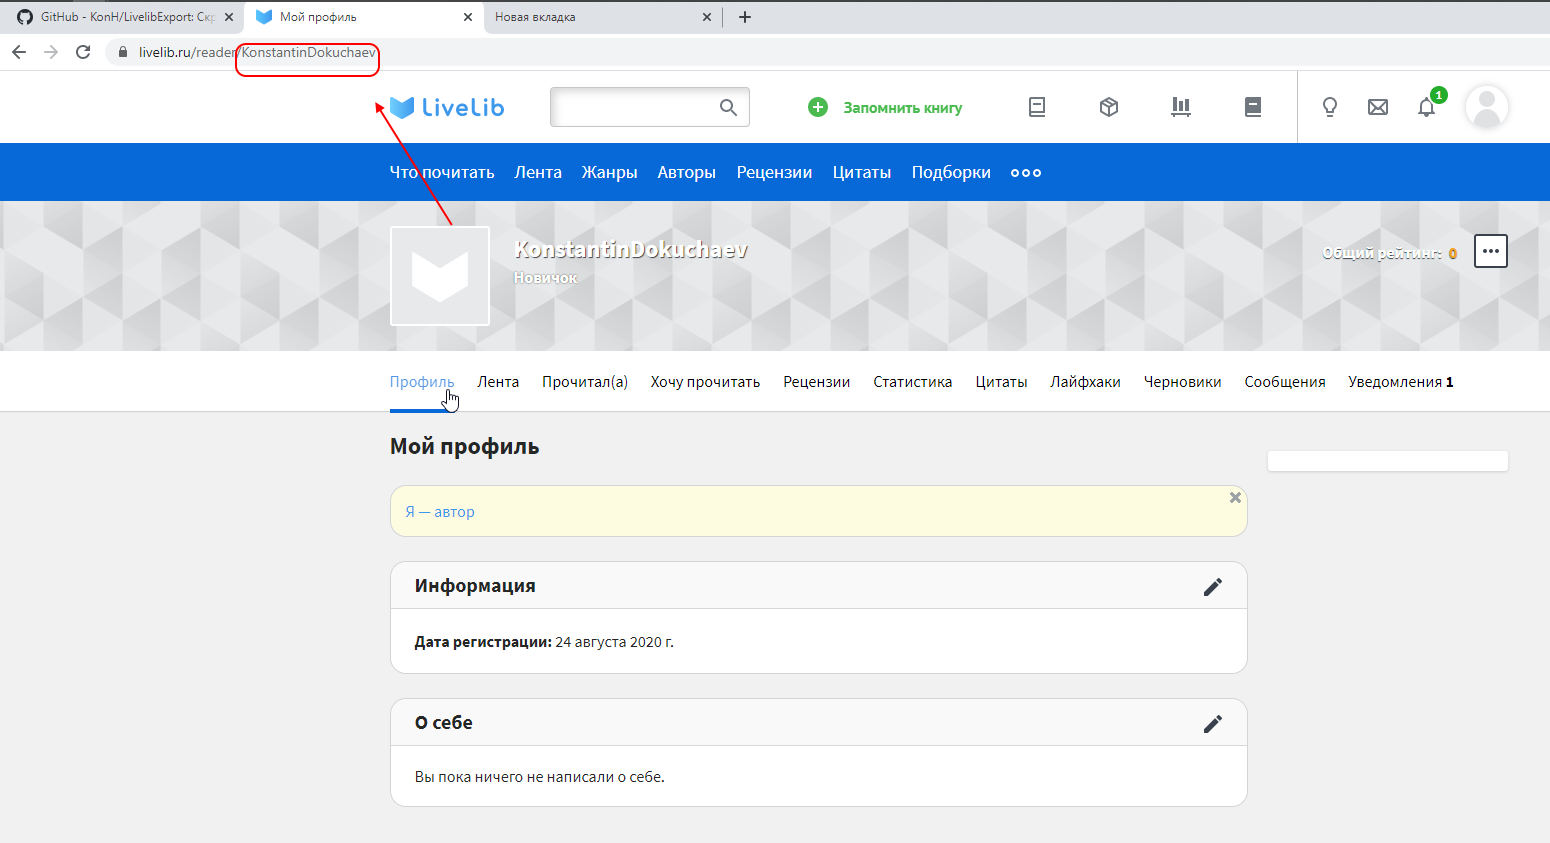The image size is (1550, 843).
Task: Click Вы пока ничего не написали о себе
Action: click(x=539, y=777)
